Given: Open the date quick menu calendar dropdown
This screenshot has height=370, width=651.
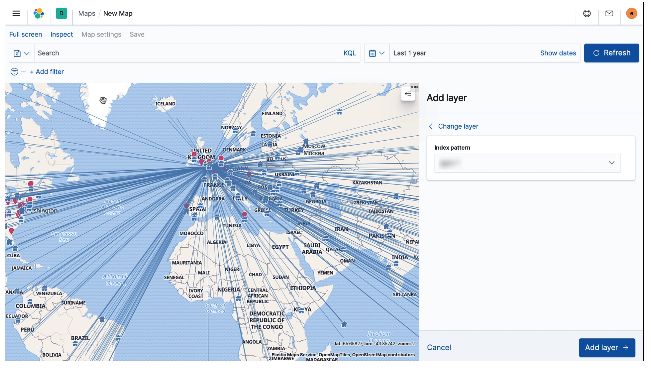Looking at the screenshot, I should (377, 53).
